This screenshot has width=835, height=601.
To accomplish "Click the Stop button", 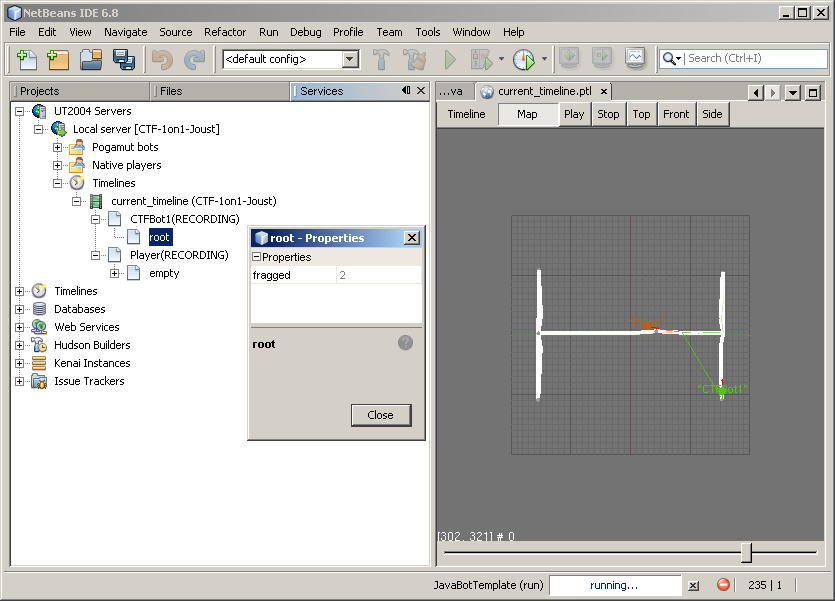I will (608, 114).
